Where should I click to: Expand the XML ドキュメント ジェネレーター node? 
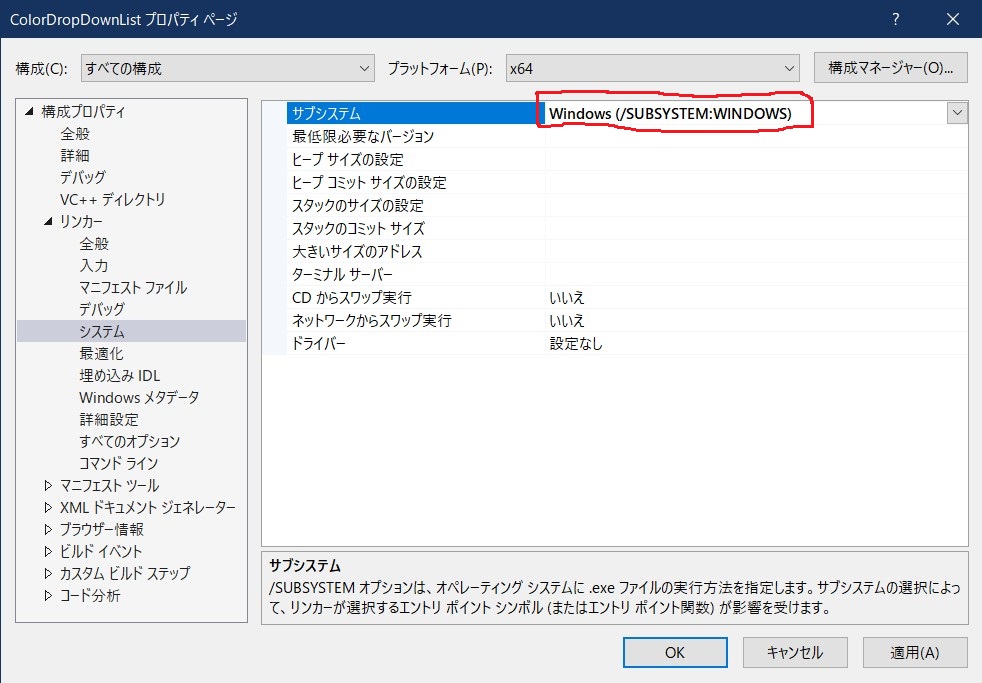(48, 507)
